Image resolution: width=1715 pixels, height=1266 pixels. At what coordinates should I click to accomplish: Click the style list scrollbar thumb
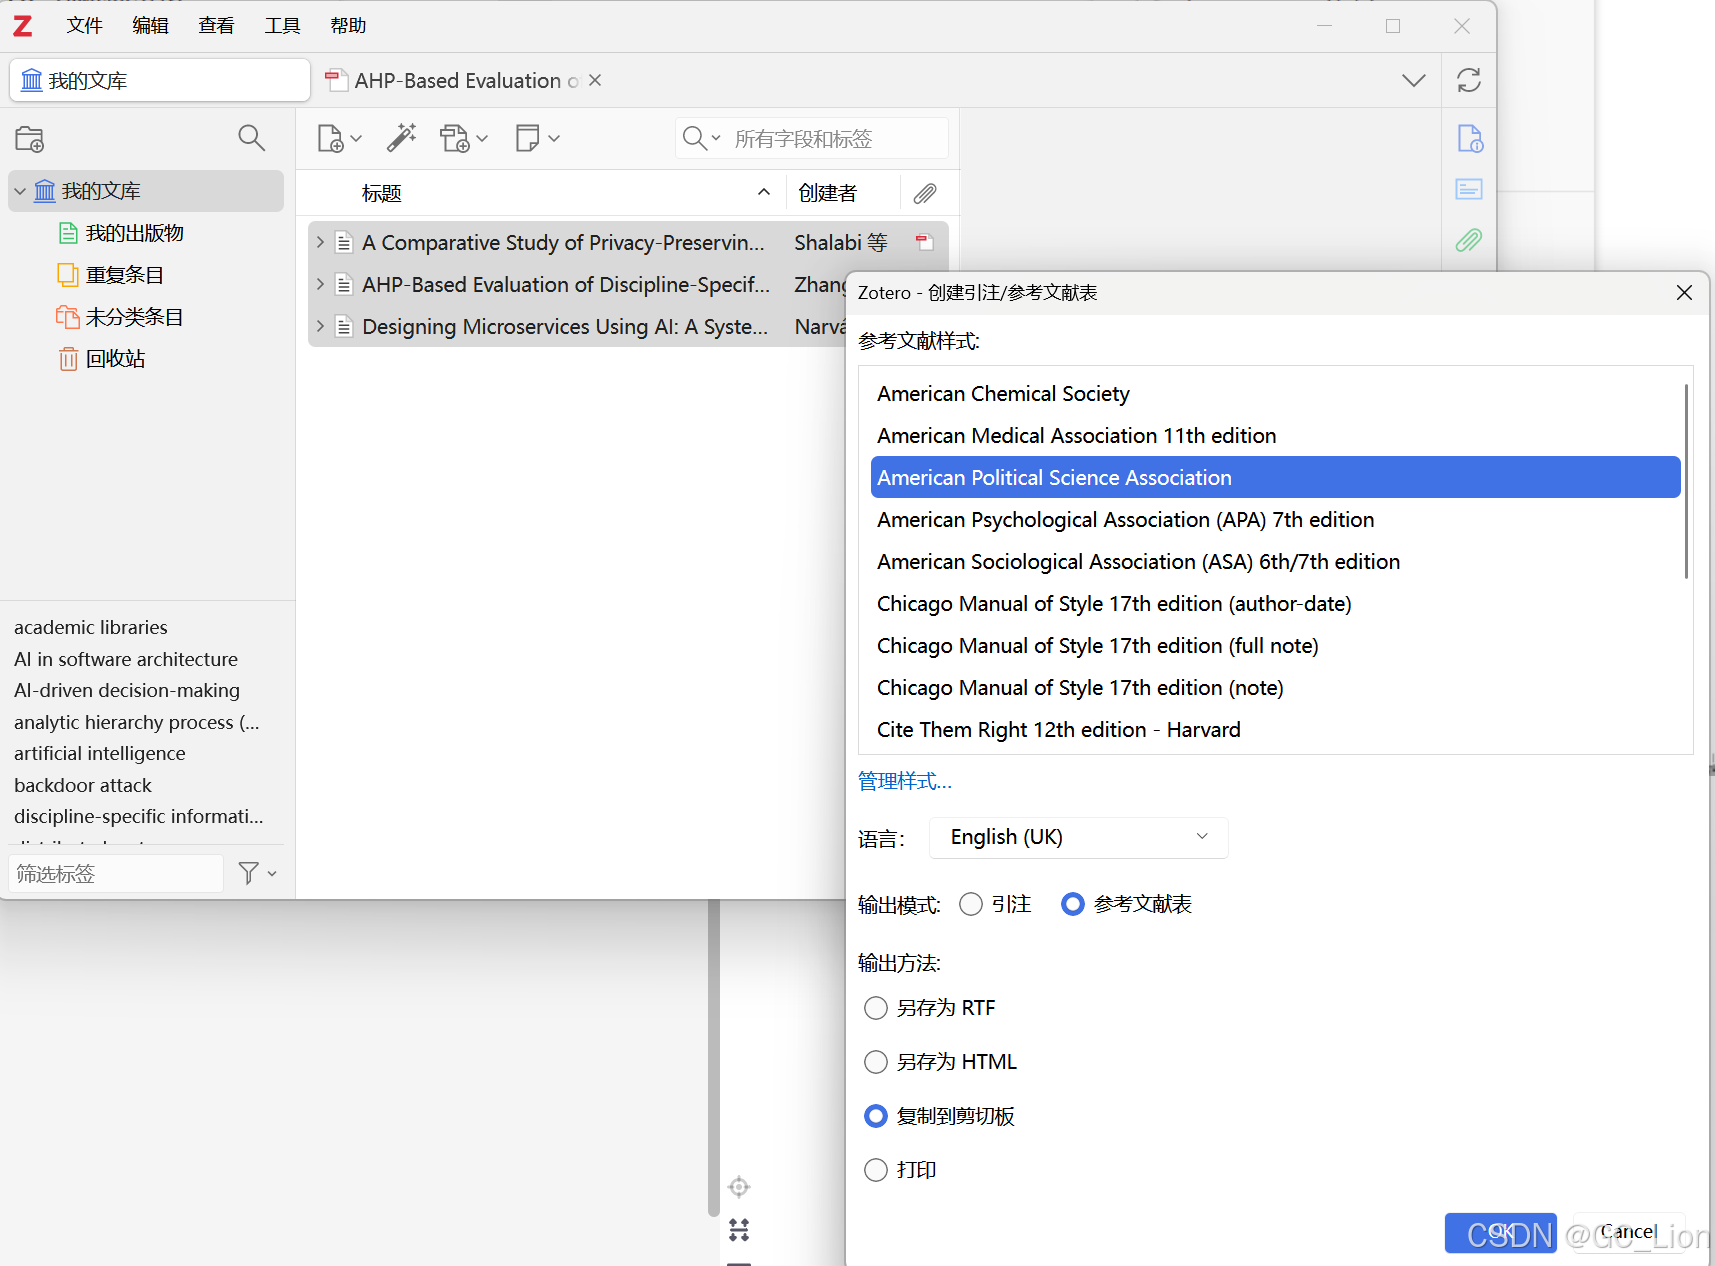coord(1686,481)
